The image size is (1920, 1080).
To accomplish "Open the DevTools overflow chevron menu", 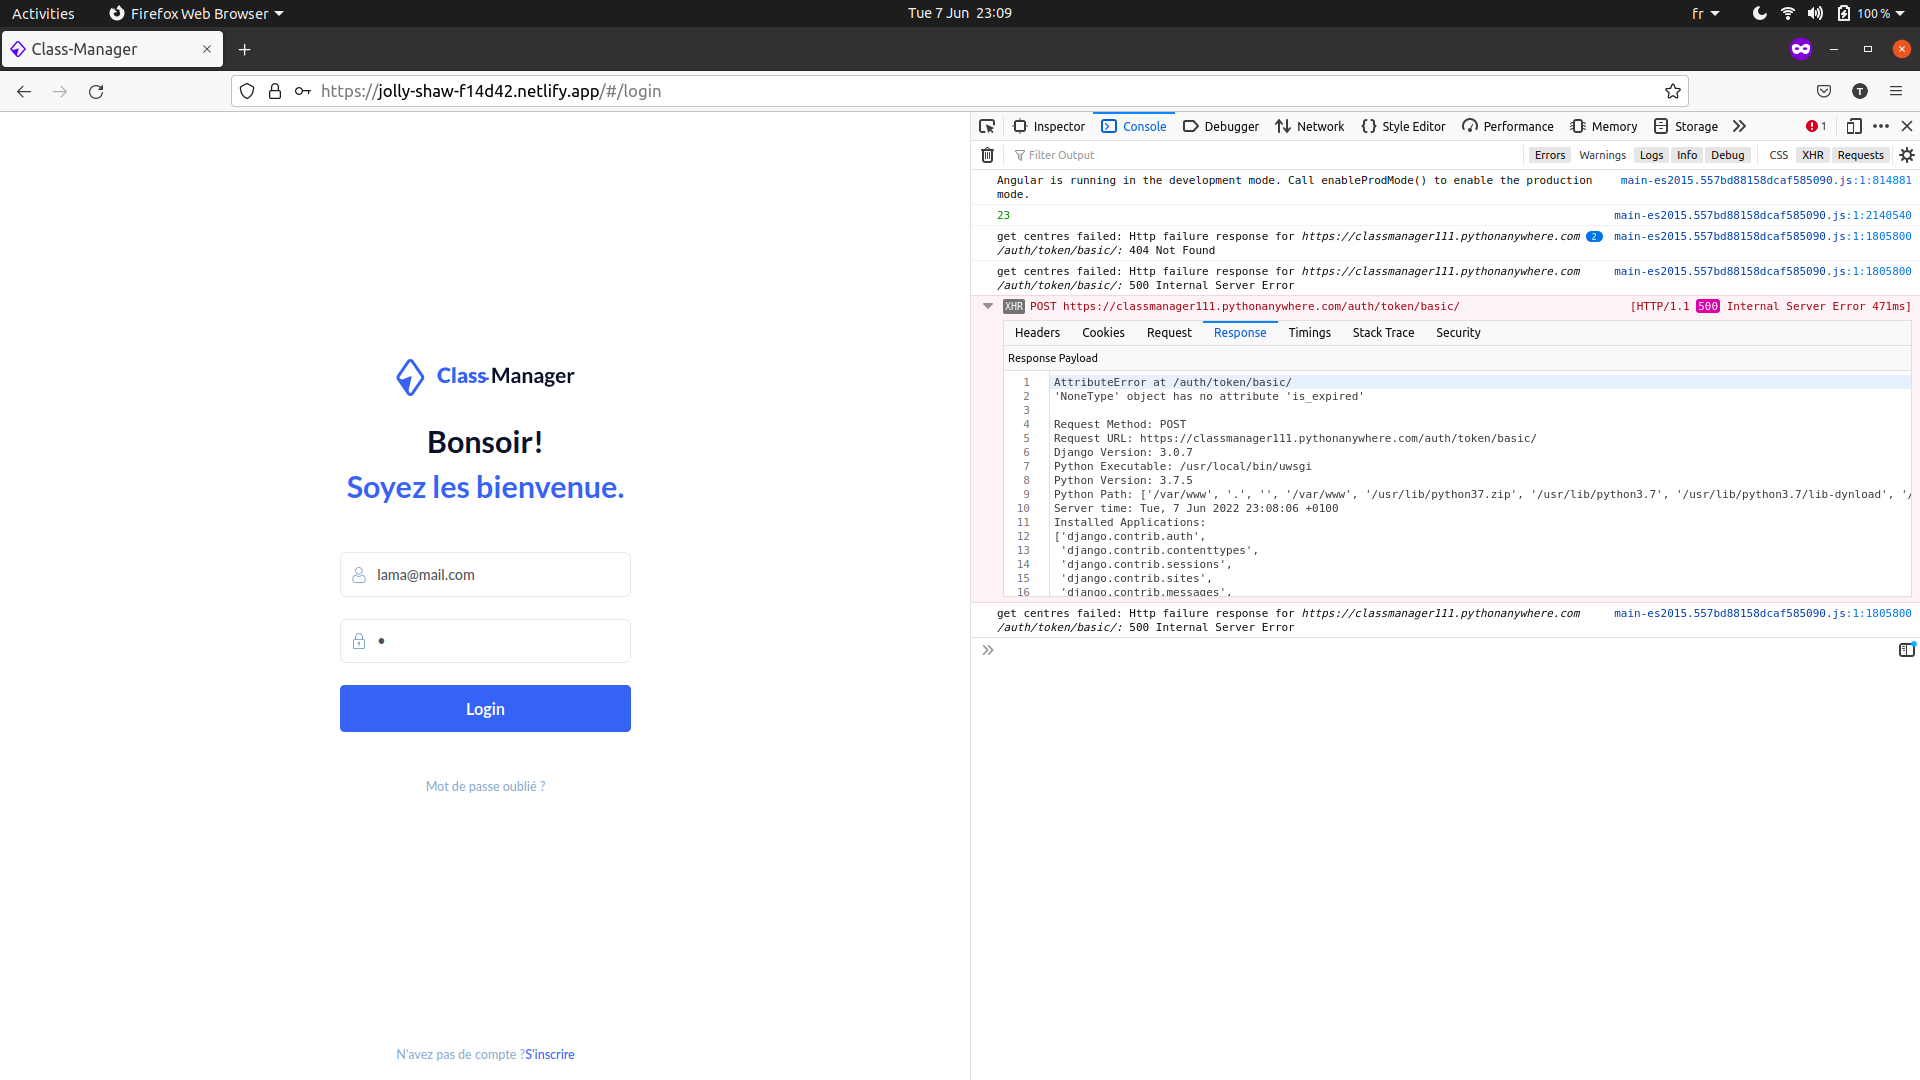I will click(1740, 126).
